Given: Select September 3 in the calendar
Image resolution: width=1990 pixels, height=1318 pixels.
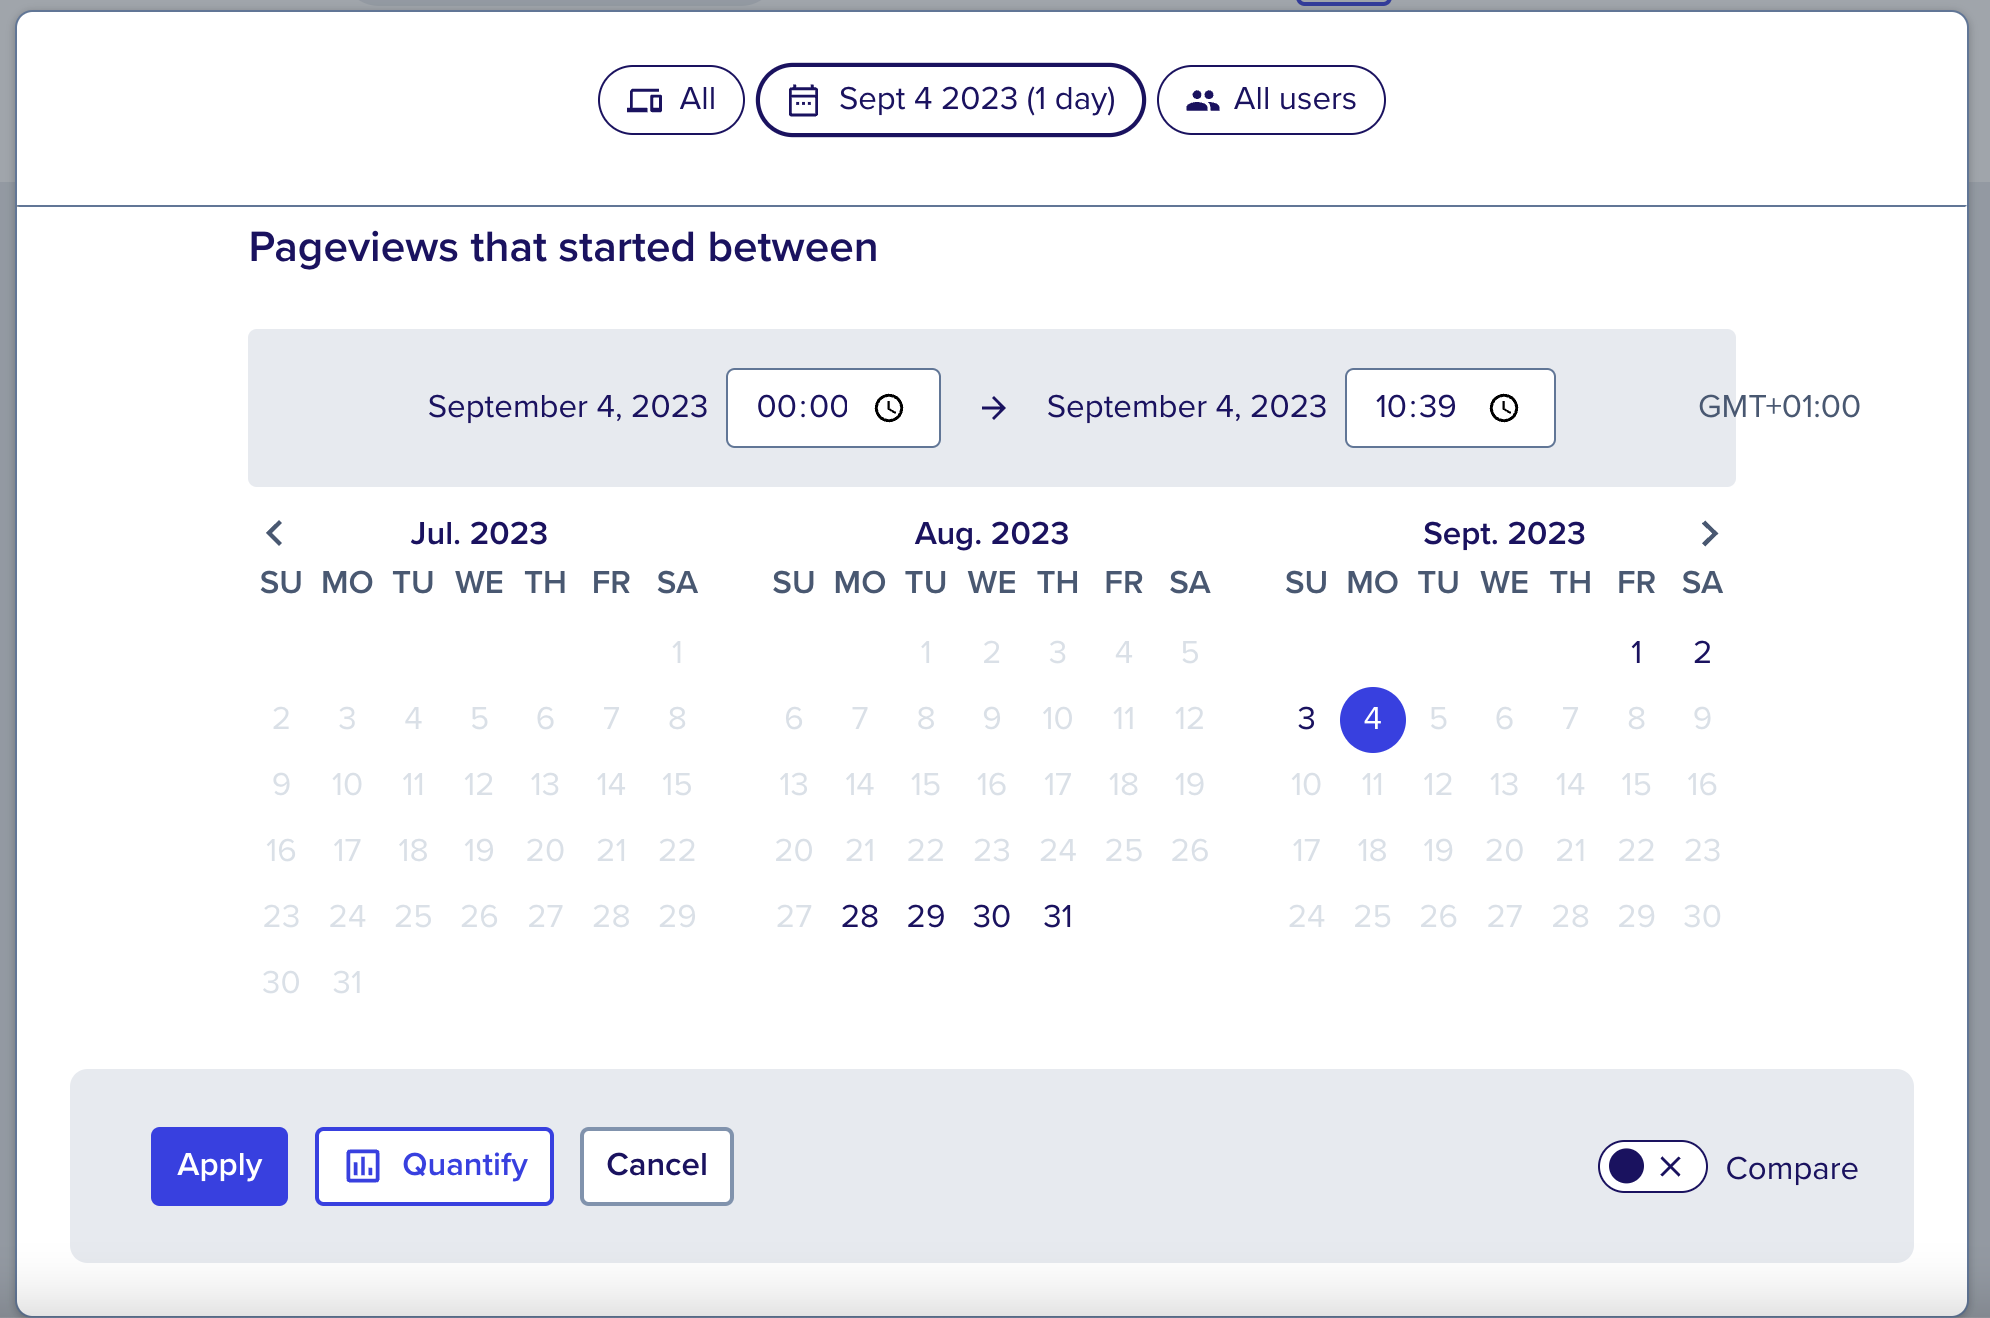Looking at the screenshot, I should [1306, 719].
